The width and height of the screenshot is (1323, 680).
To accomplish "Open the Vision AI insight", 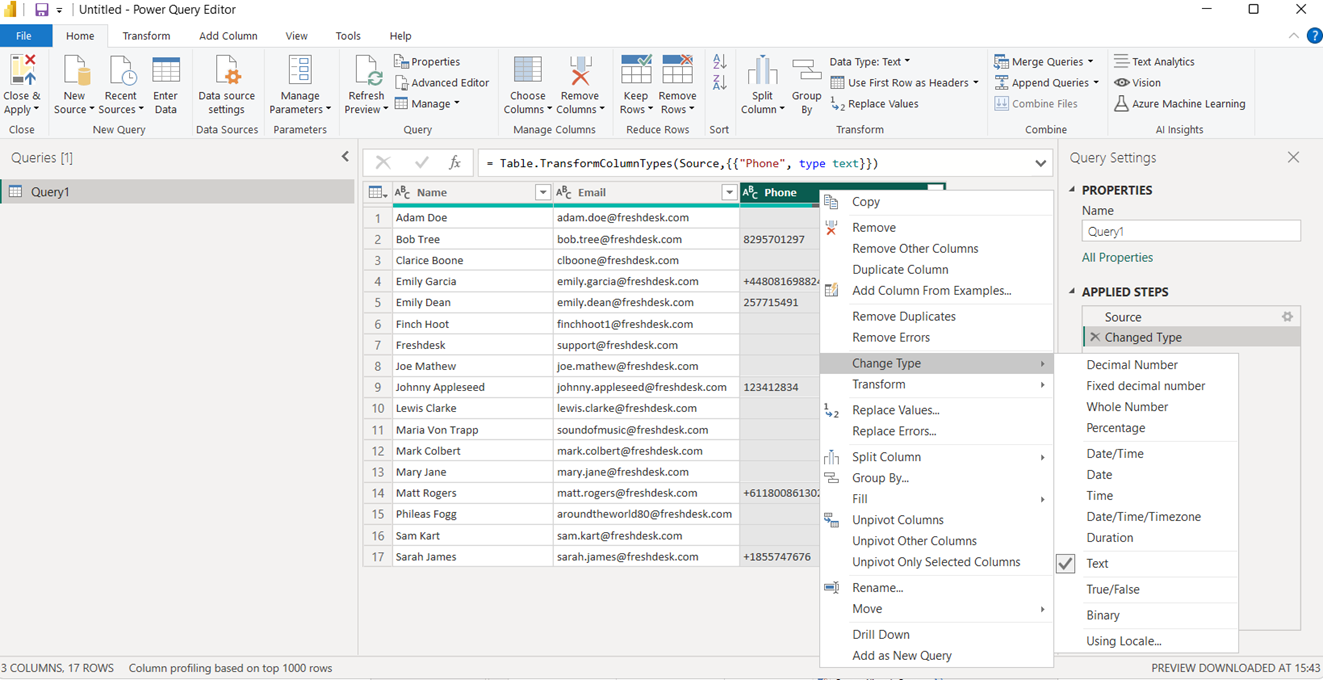I will 1138,83.
